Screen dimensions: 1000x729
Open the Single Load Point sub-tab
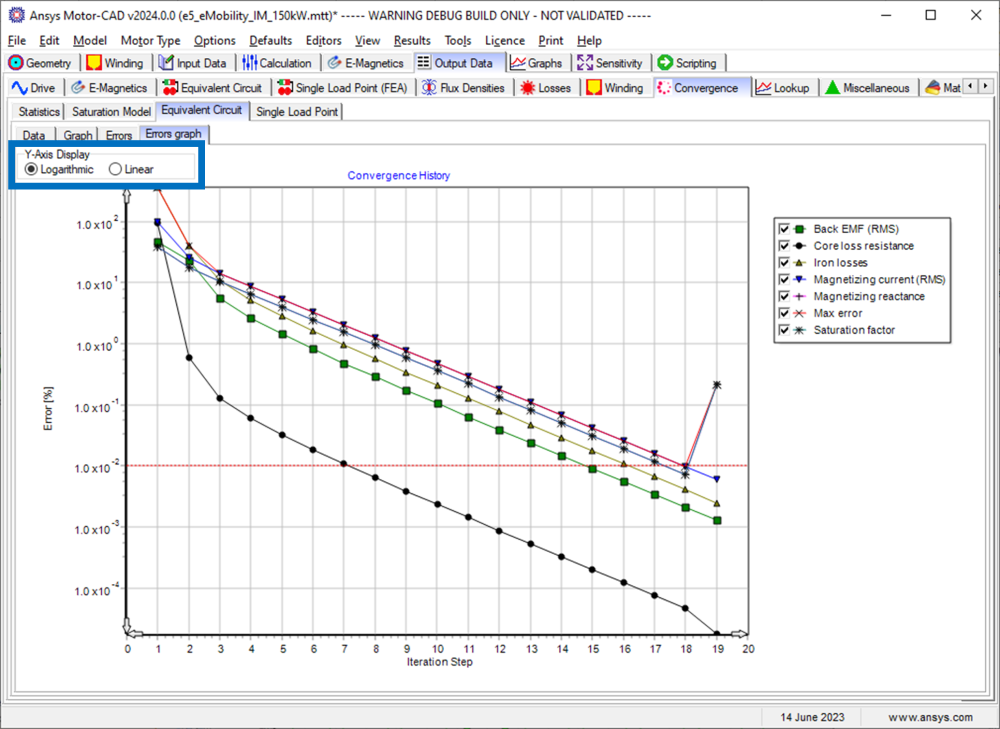(x=297, y=112)
